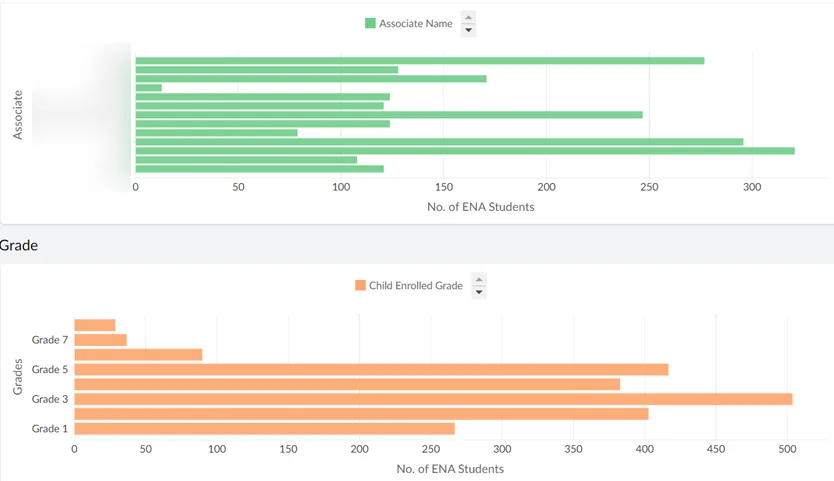Click No. of ENA Students title under orange chart
834x481 pixels.
click(450, 469)
